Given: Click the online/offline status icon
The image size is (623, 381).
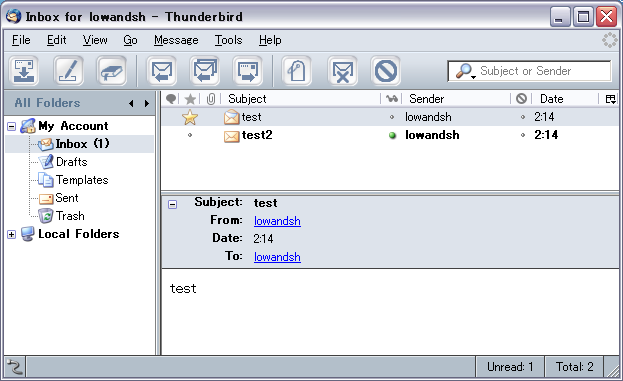Looking at the screenshot, I should tap(15, 366).
